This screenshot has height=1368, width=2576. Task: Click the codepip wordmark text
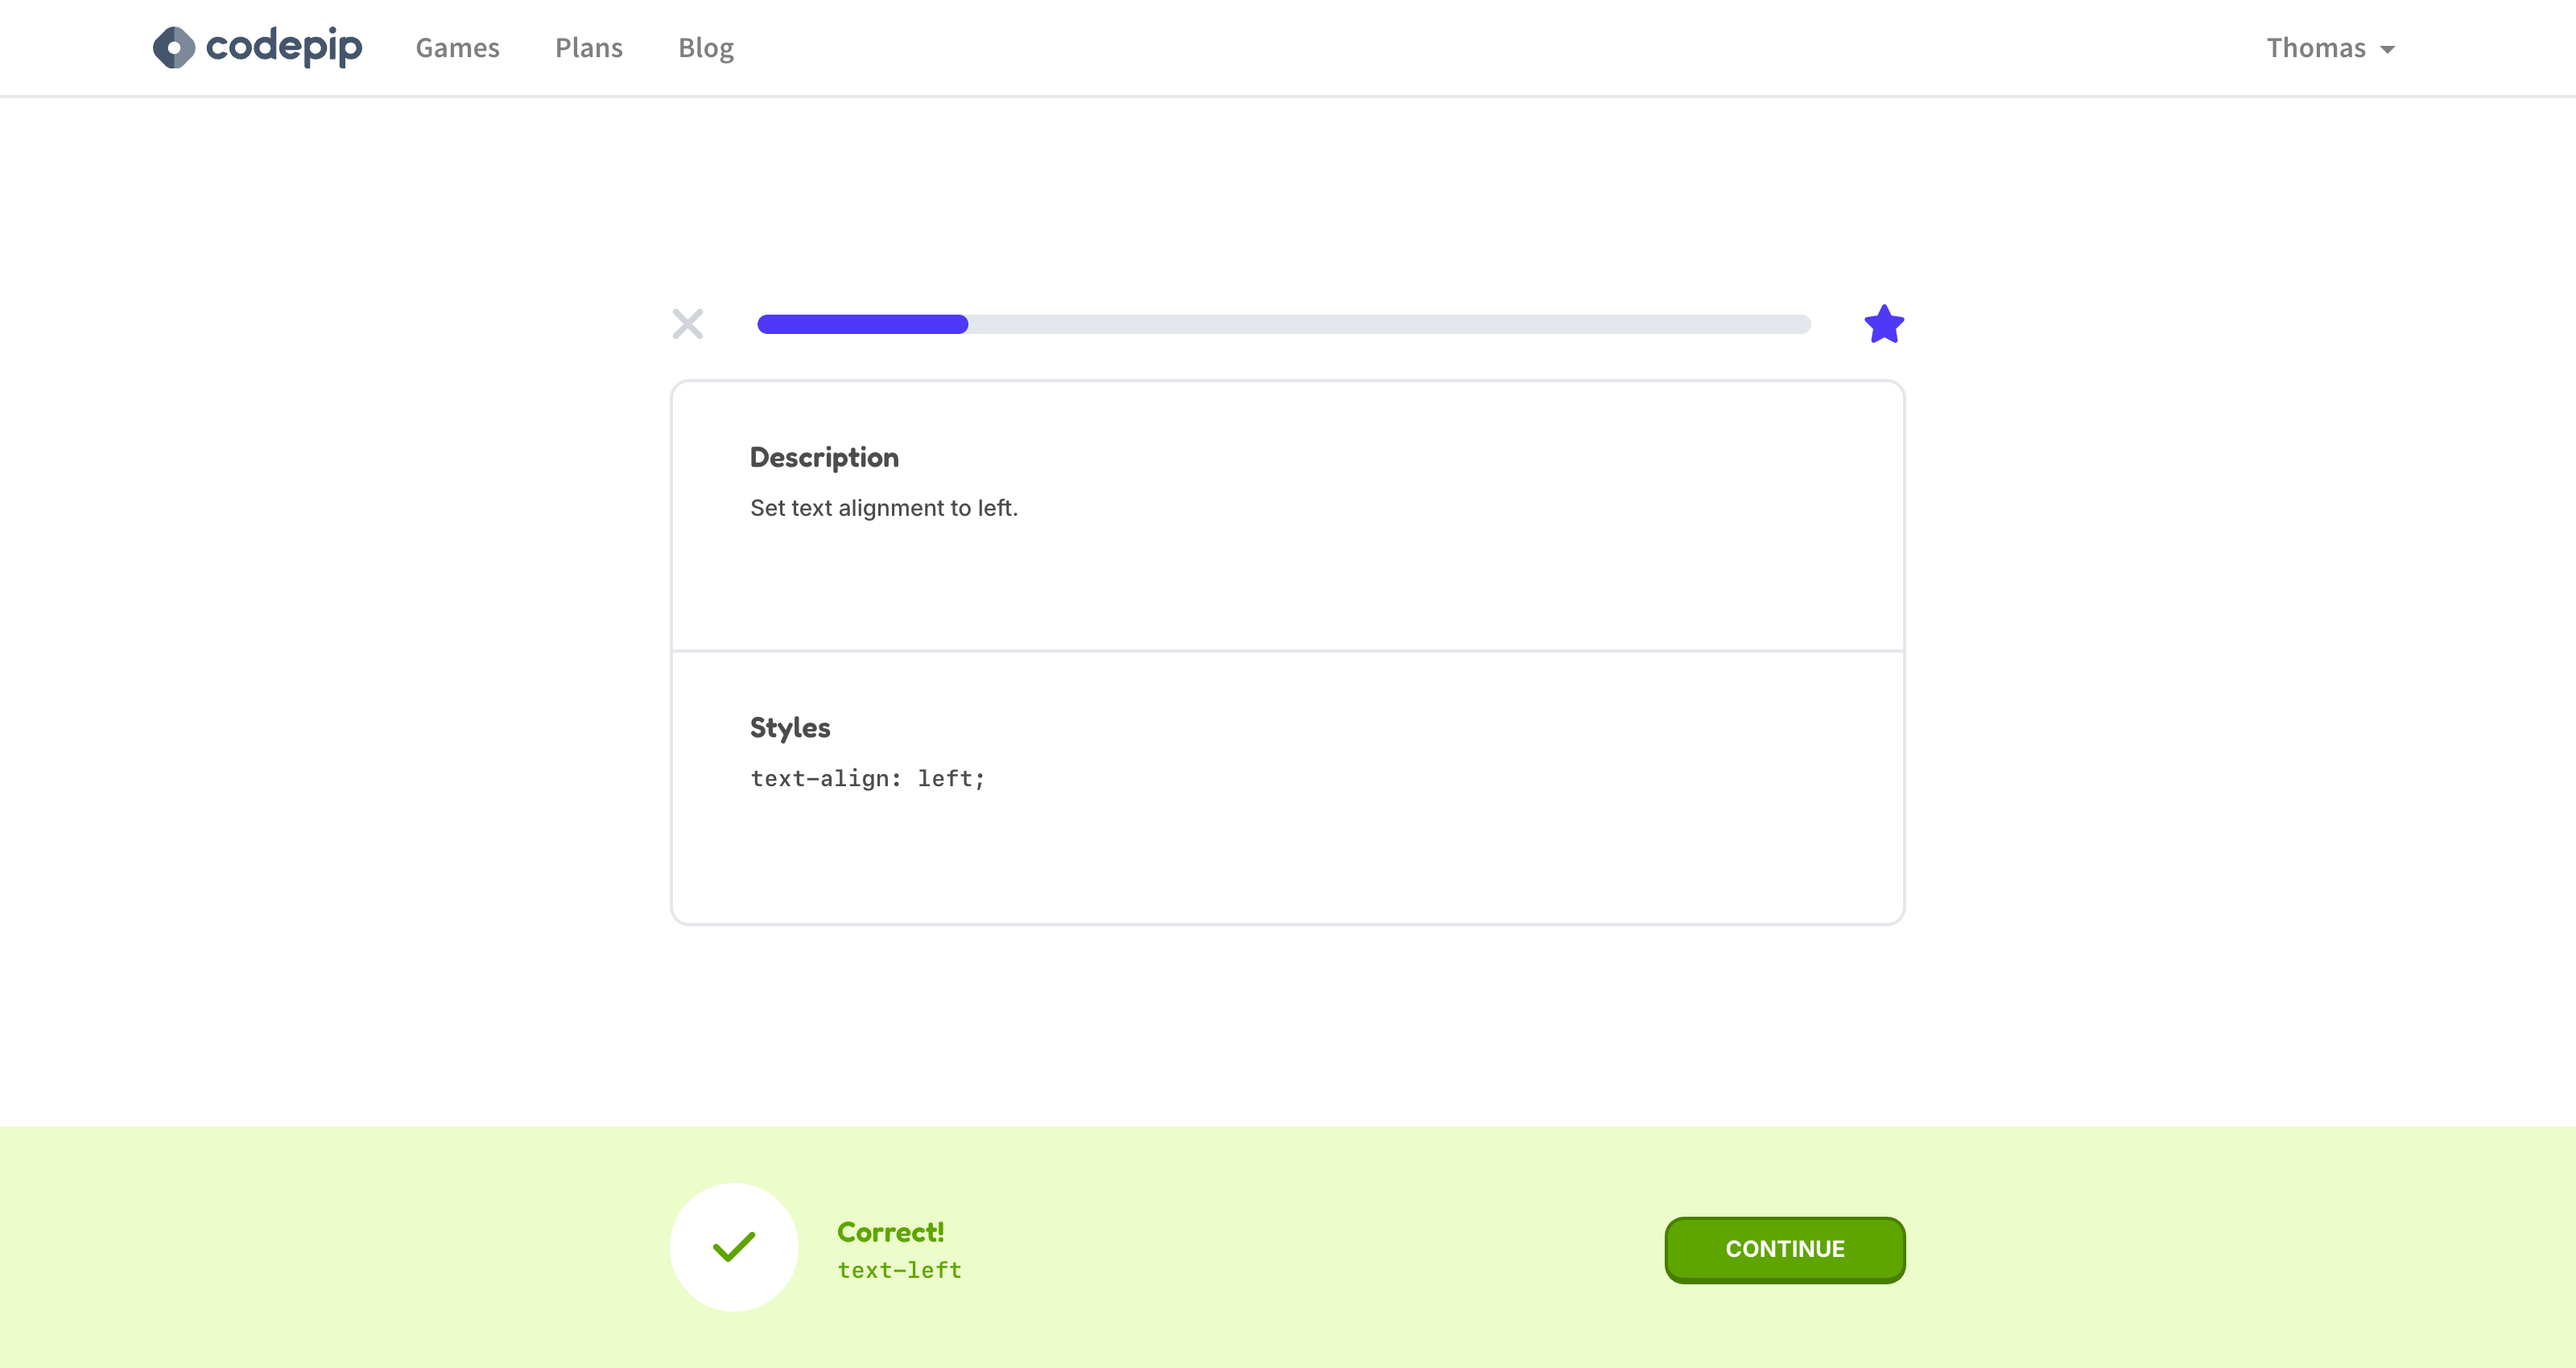[x=284, y=46]
